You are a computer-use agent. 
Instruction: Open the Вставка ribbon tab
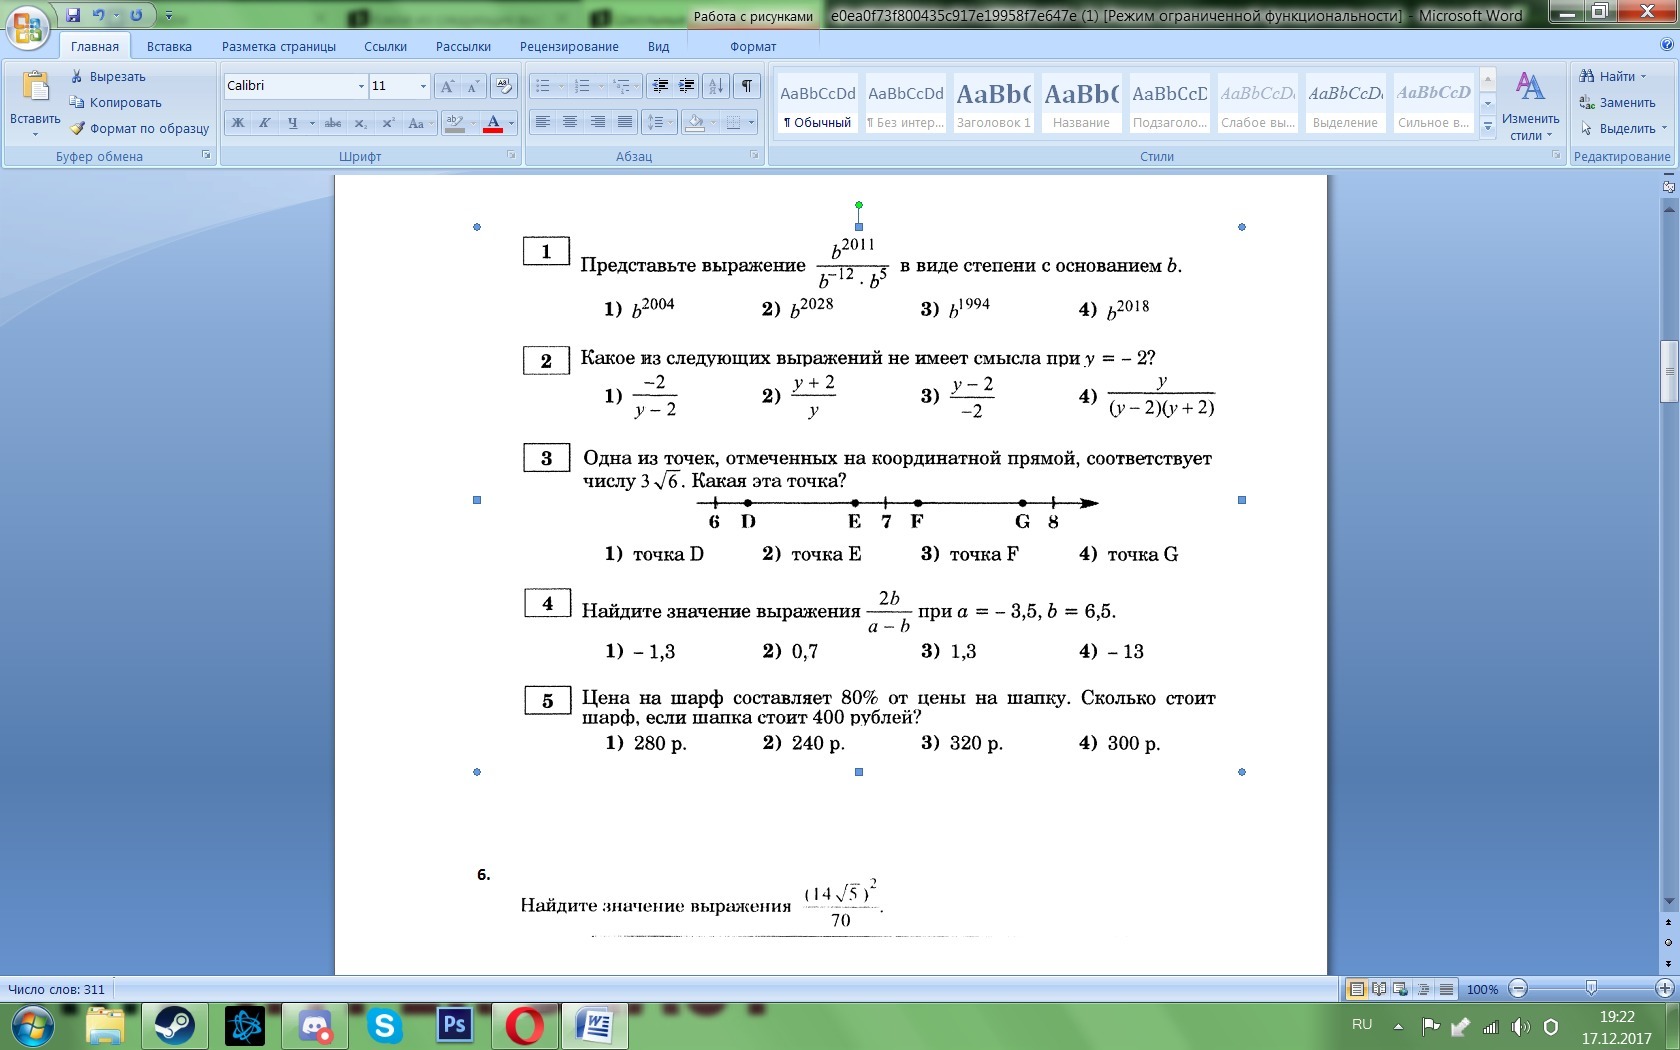pyautogui.click(x=169, y=46)
